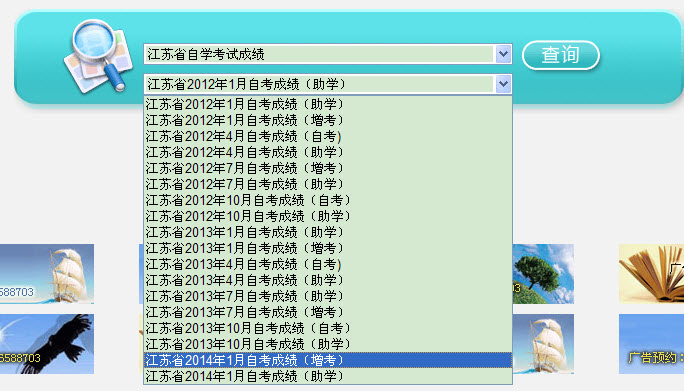Open the open book ad thumbnail
This screenshot has height=391, width=684.
click(651, 274)
